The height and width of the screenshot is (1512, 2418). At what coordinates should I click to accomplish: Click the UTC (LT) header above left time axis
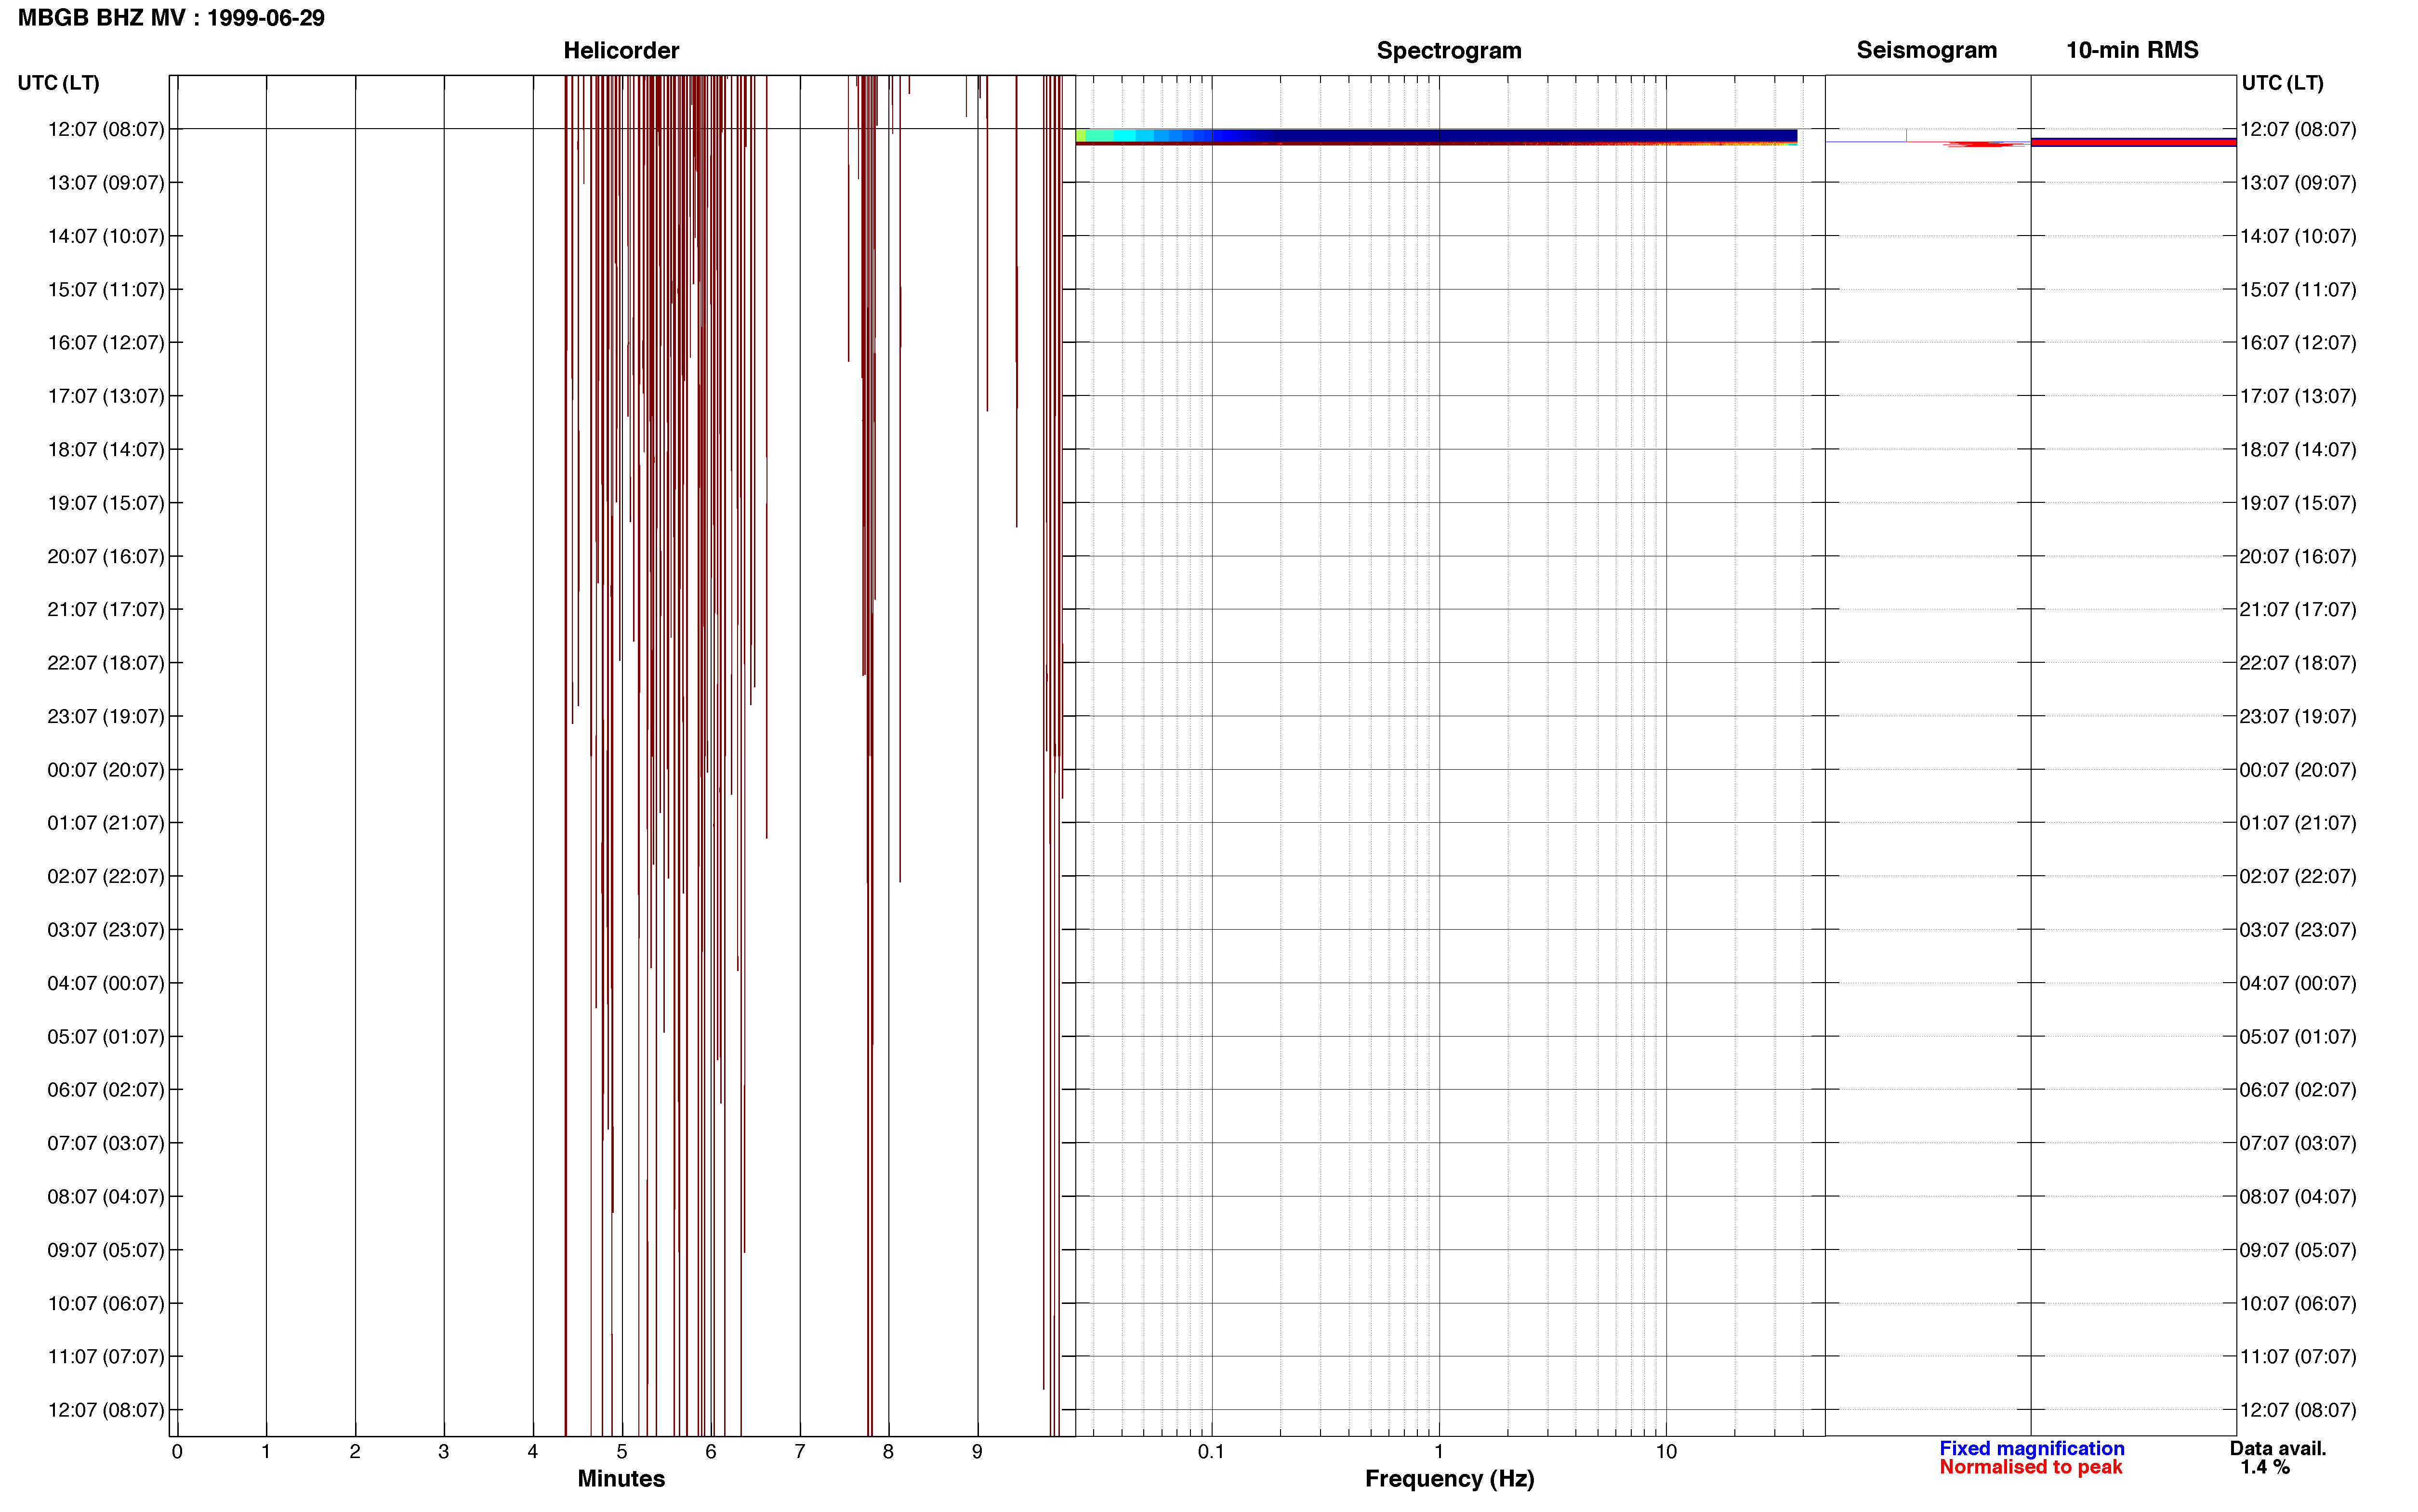[59, 83]
